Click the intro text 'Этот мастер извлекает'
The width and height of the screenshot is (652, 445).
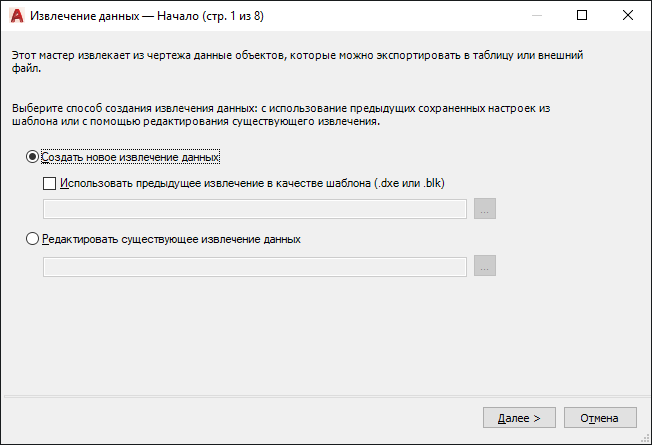pyautogui.click(x=71, y=55)
